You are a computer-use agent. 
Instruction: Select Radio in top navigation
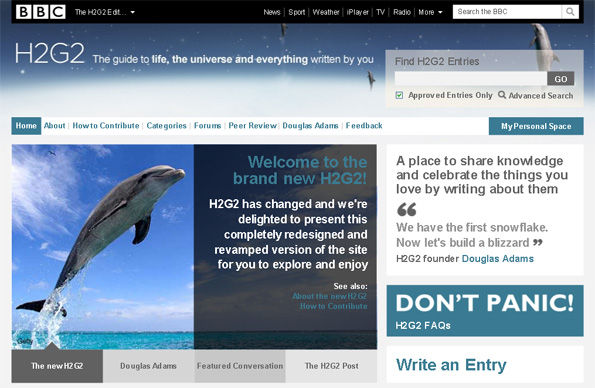(x=402, y=12)
